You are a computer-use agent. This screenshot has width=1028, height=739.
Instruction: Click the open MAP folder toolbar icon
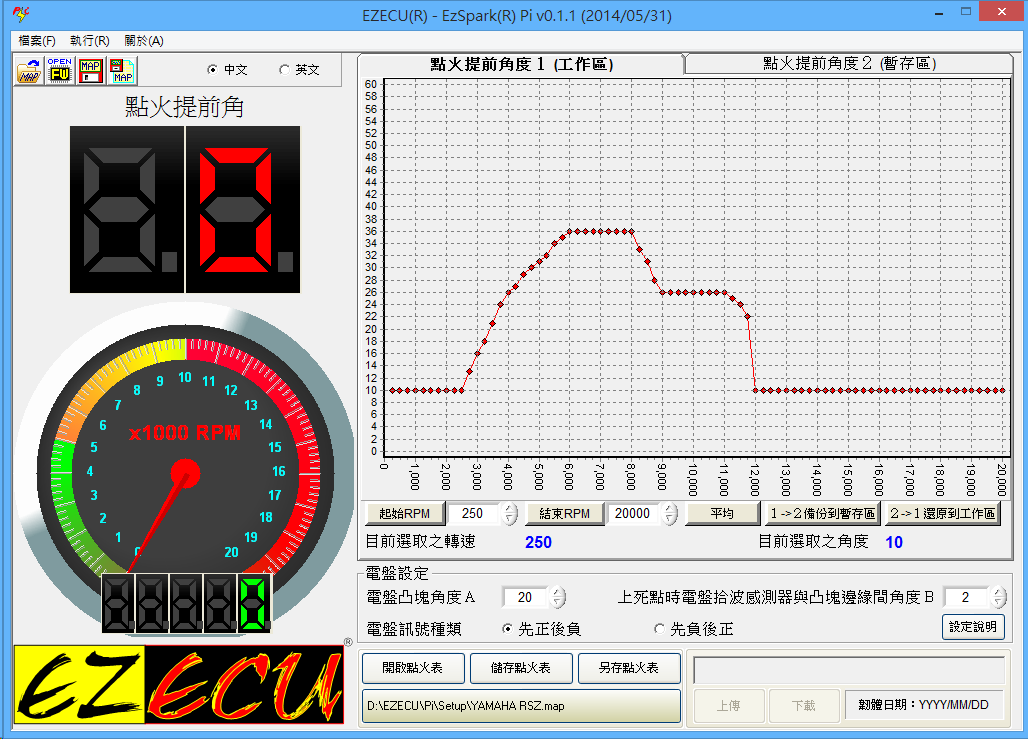click(29, 71)
